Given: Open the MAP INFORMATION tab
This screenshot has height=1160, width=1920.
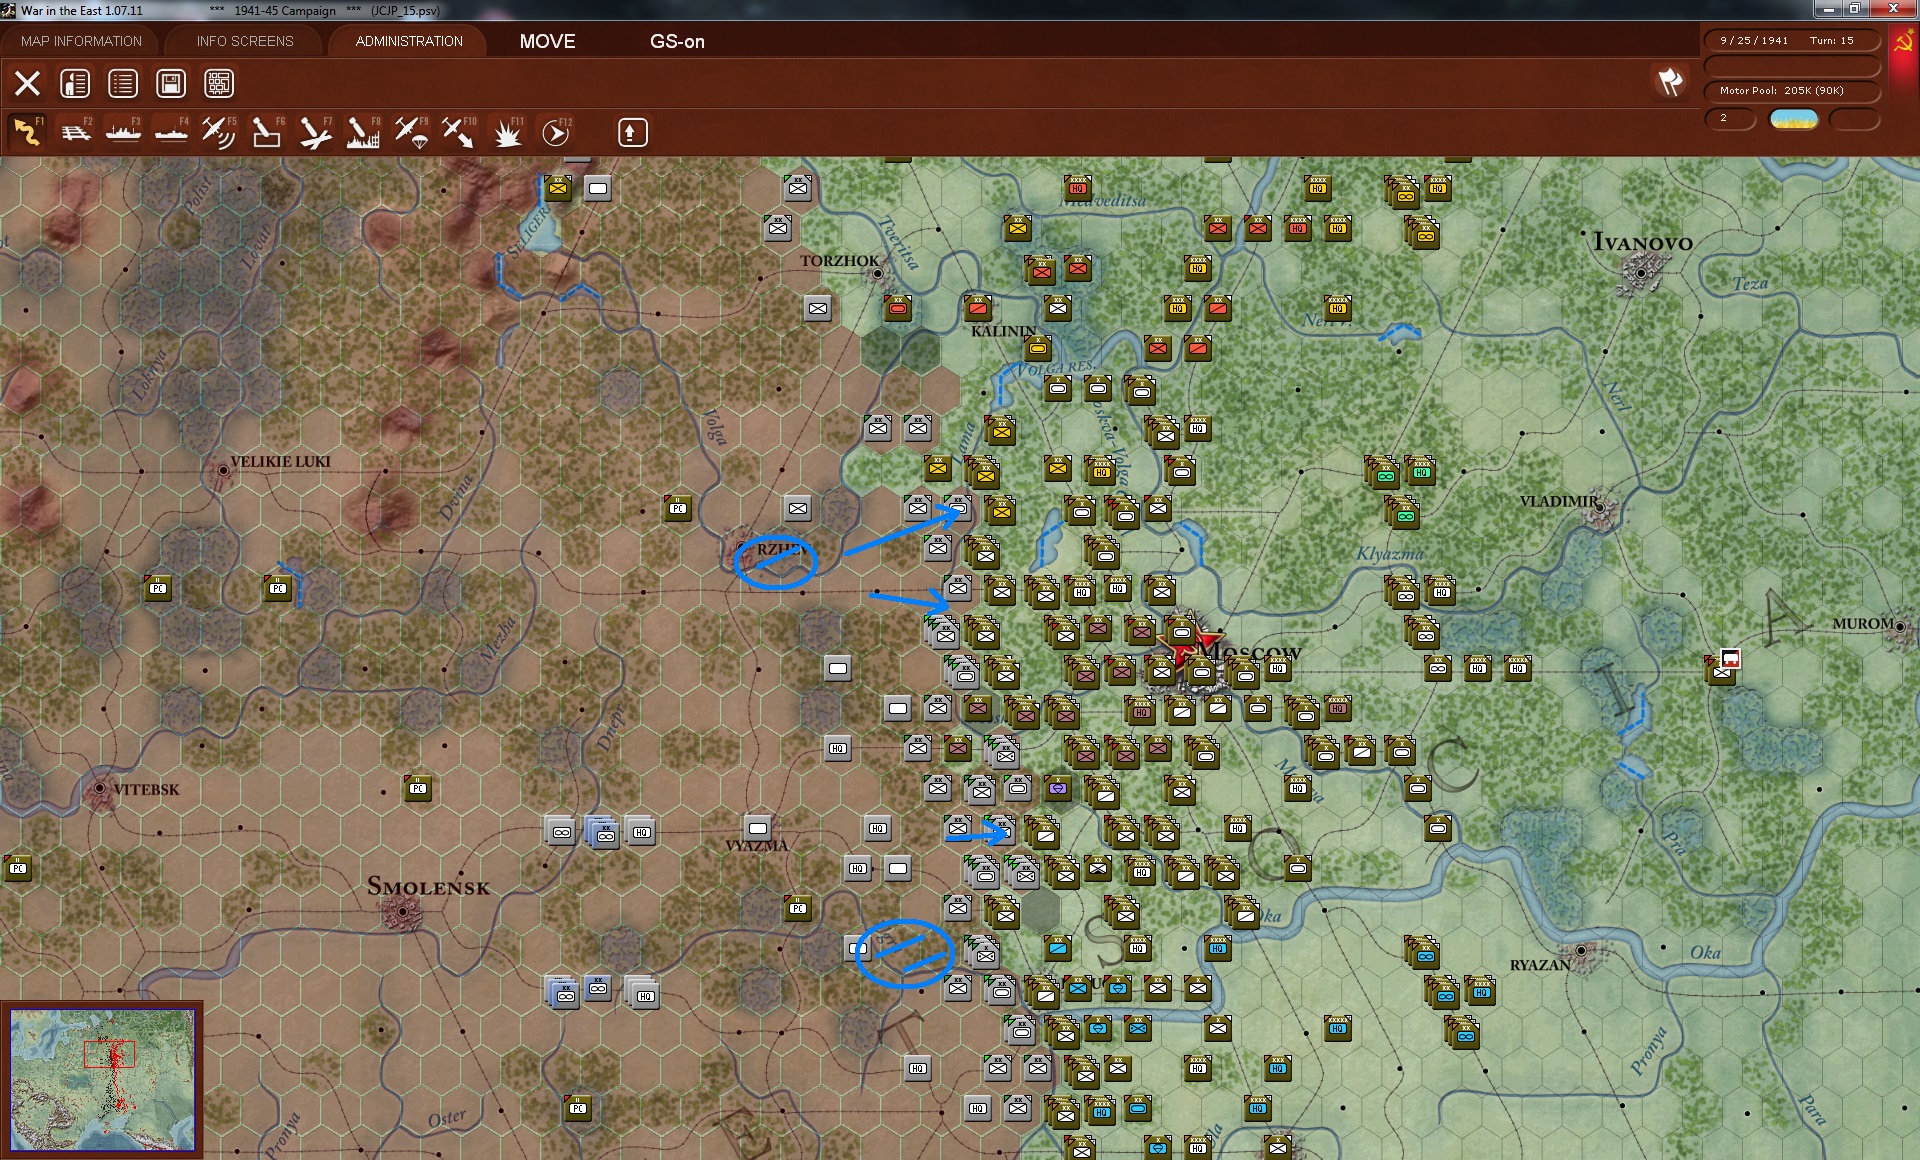Looking at the screenshot, I should coord(81,41).
